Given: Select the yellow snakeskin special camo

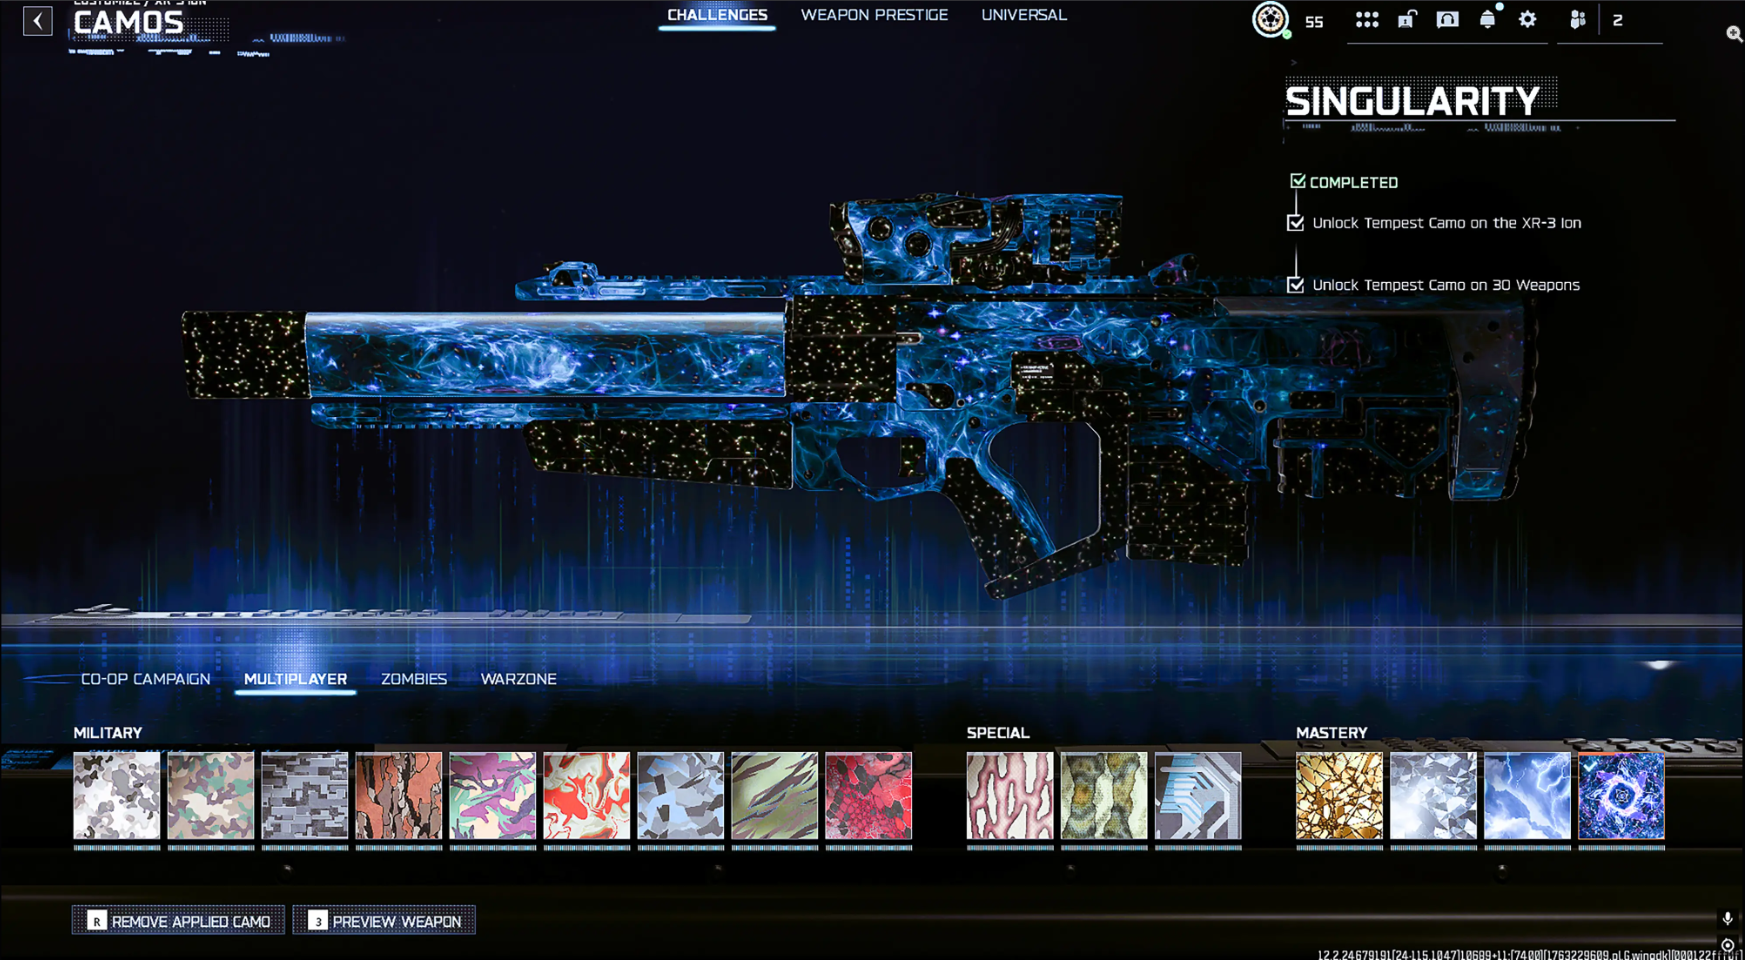Looking at the screenshot, I should (1104, 796).
